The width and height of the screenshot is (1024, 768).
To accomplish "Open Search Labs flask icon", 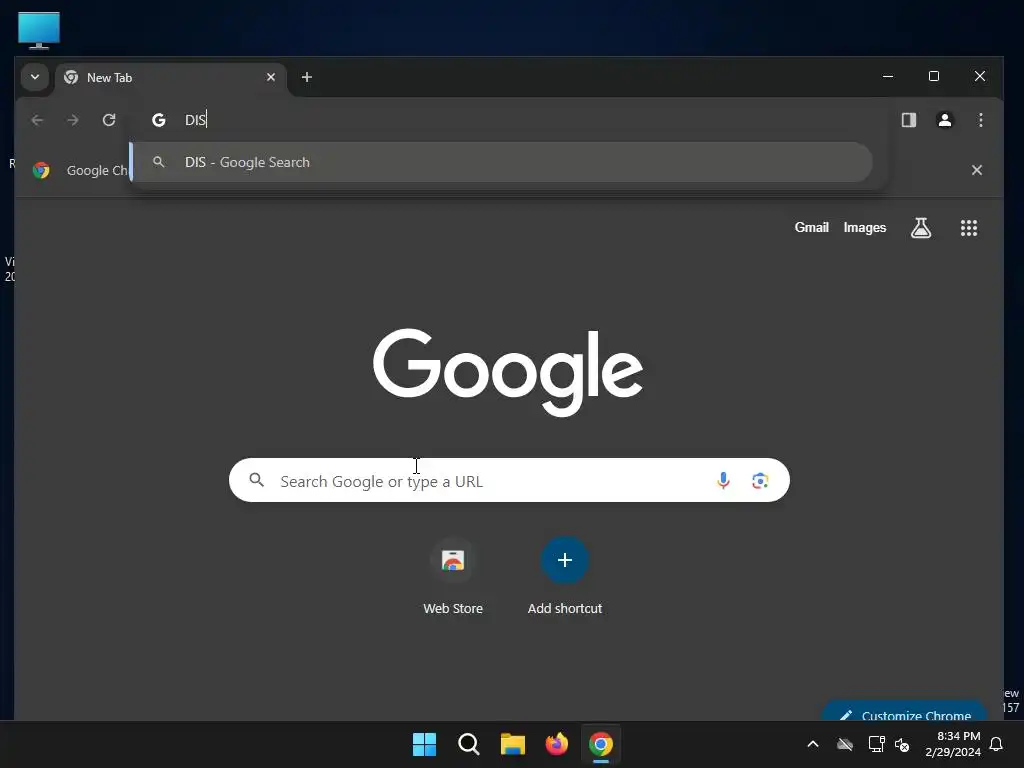I will (x=921, y=228).
